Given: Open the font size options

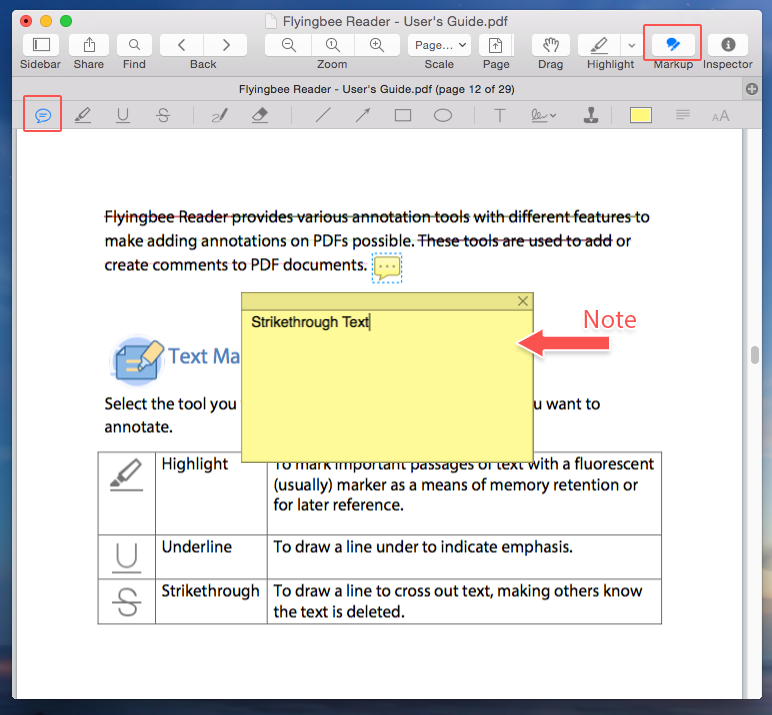Looking at the screenshot, I should click(720, 116).
